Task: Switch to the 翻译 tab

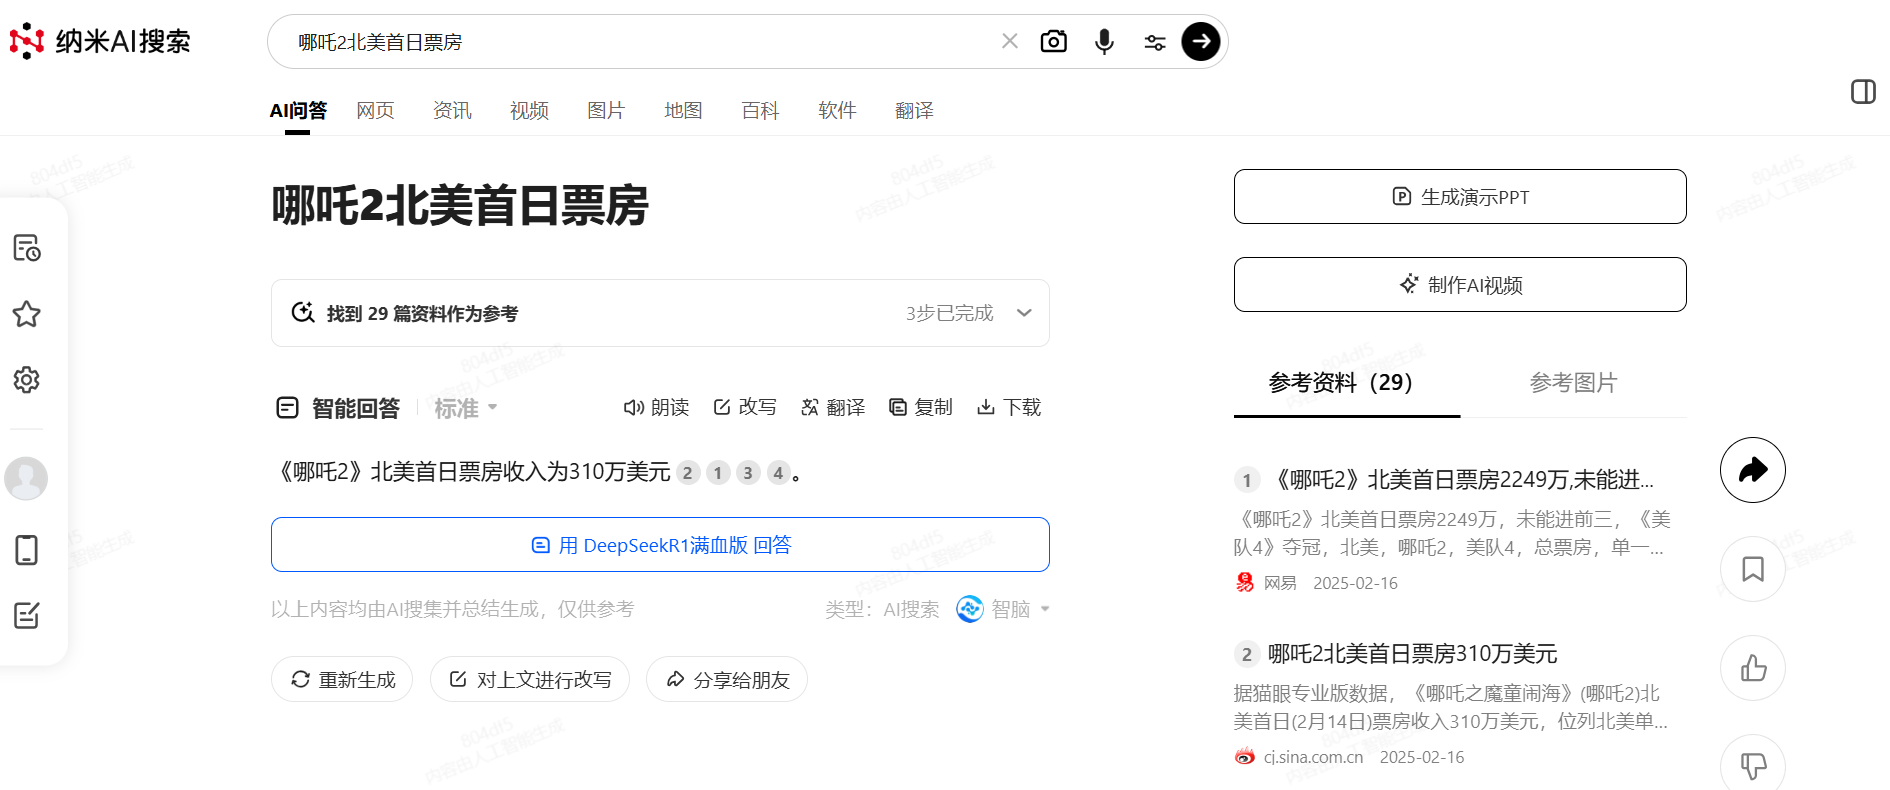Action: 914,110
